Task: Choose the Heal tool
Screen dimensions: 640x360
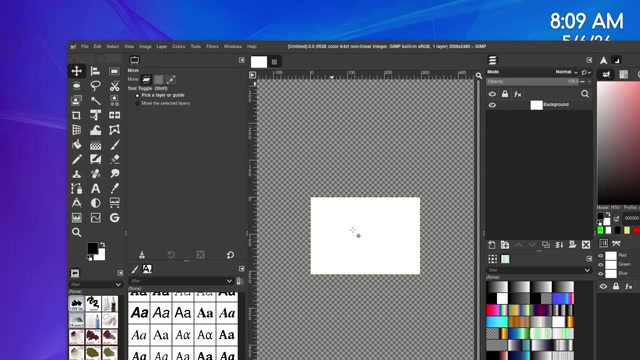Action: (x=96, y=174)
